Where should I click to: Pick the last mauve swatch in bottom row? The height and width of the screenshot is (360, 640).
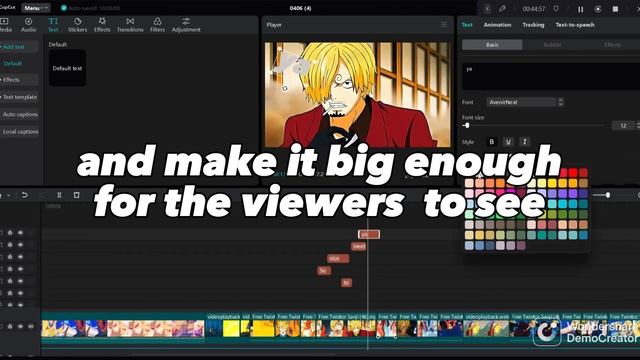point(521,245)
